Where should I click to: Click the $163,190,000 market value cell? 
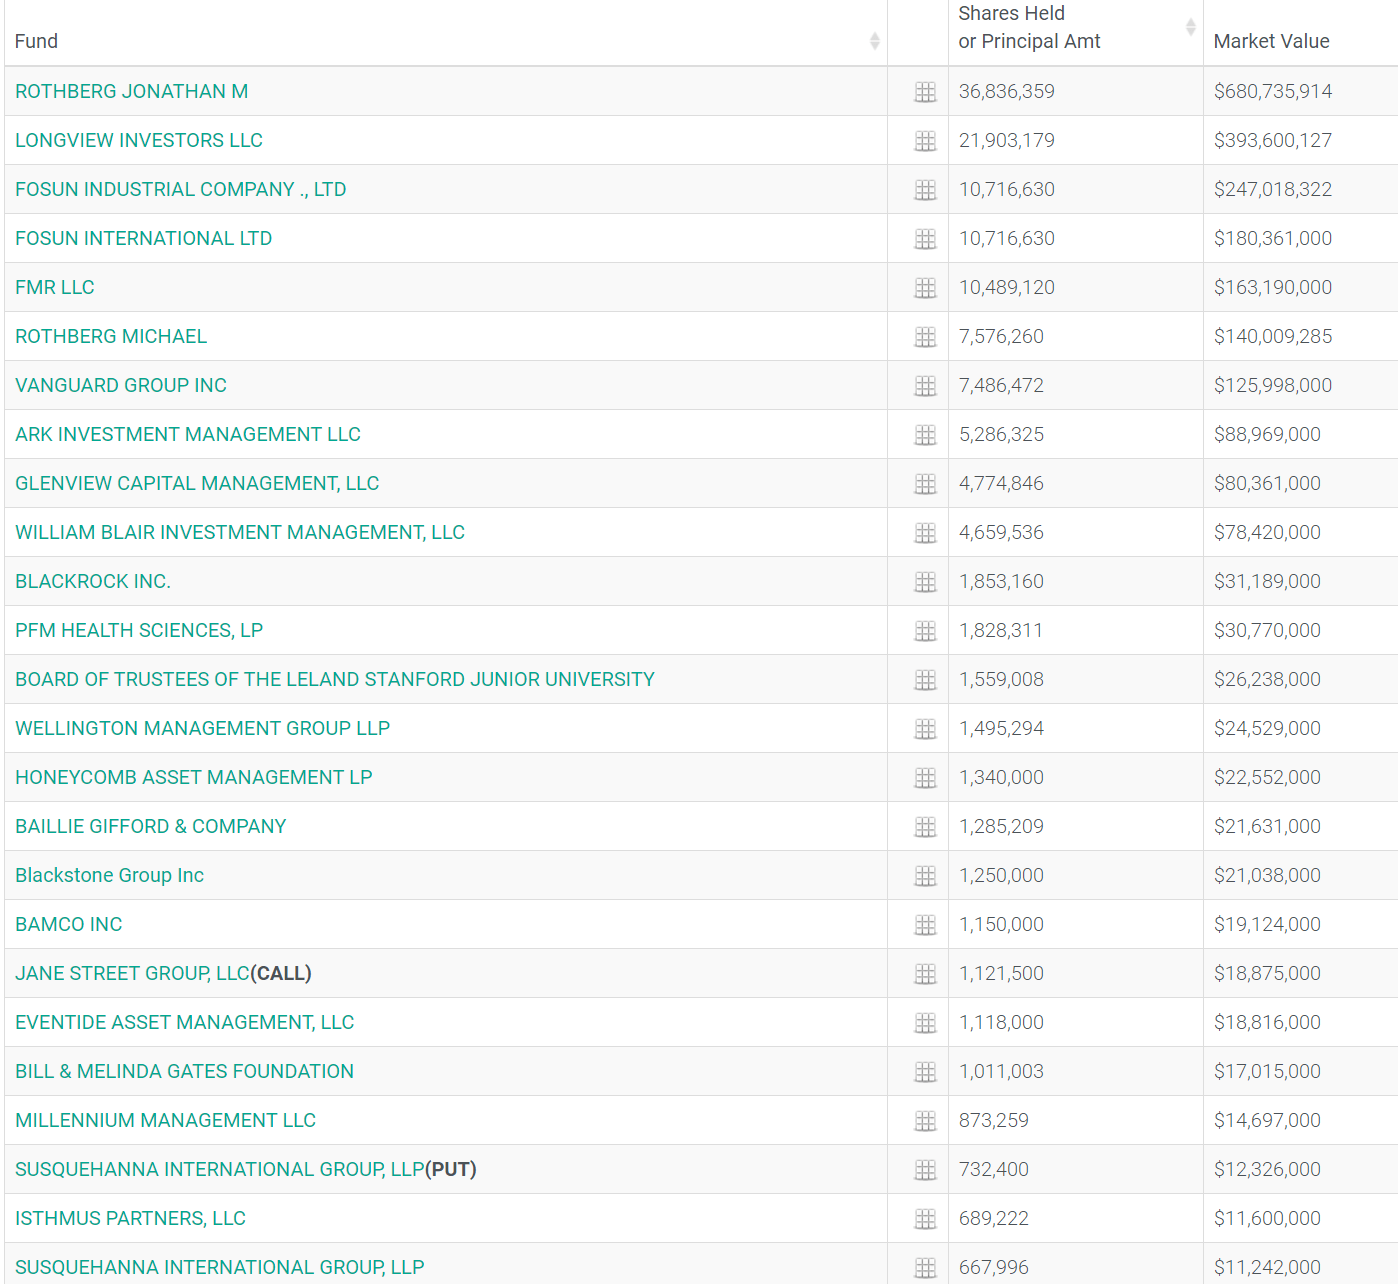[1273, 287]
